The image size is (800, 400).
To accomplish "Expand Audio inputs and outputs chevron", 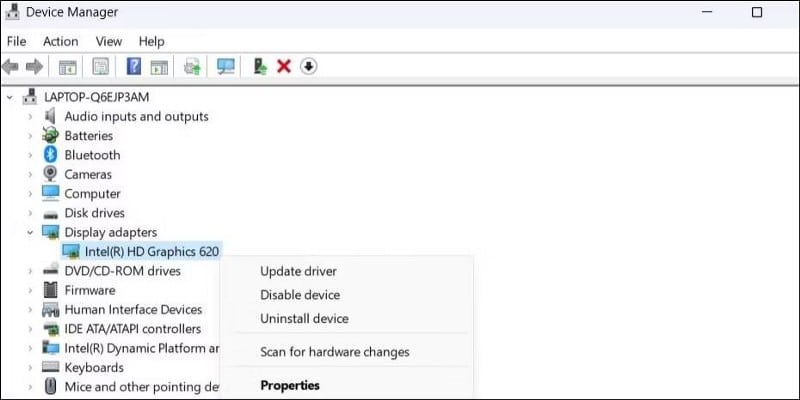I will tap(30, 116).
